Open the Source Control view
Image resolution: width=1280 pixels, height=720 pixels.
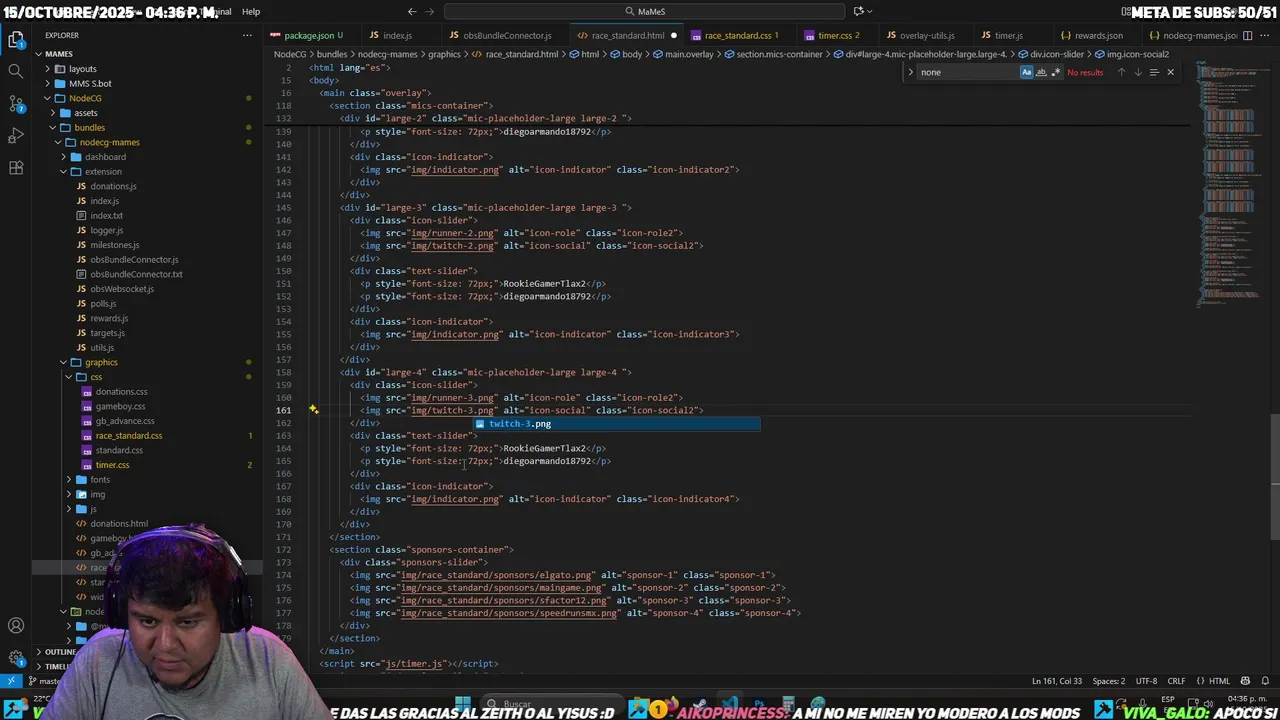click(15, 103)
